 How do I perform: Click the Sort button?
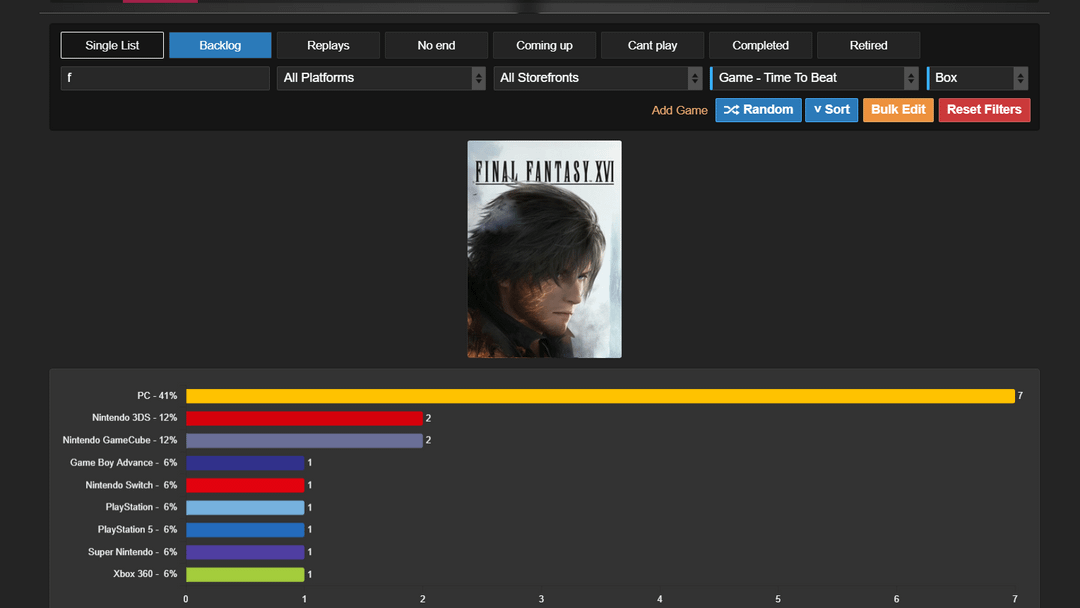tap(831, 110)
